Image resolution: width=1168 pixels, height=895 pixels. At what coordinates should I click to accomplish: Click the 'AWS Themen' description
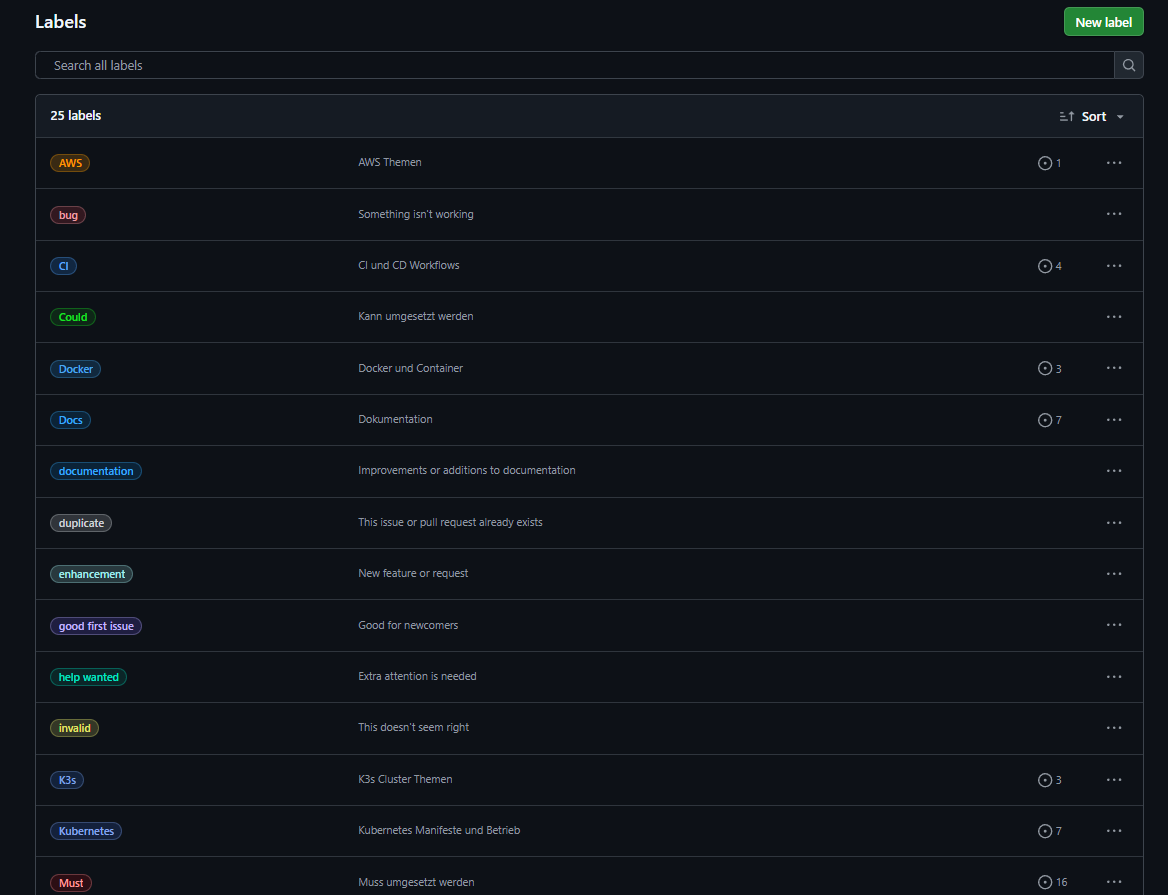tap(390, 162)
